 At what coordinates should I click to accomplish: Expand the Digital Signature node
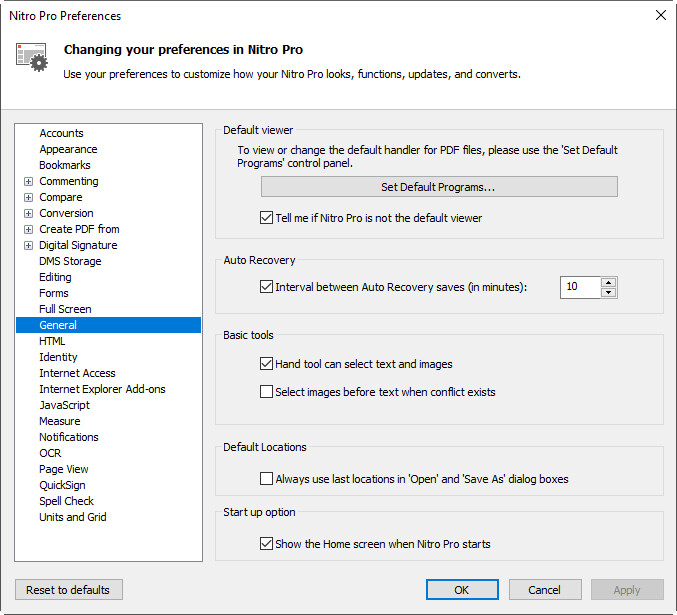pos(28,246)
